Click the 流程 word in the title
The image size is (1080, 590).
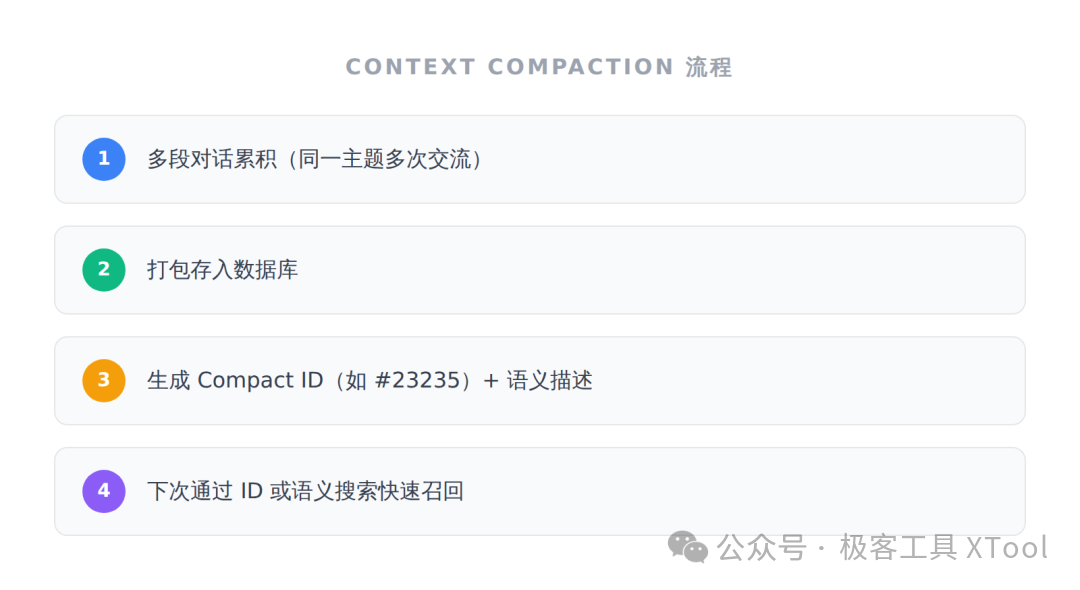click(709, 67)
